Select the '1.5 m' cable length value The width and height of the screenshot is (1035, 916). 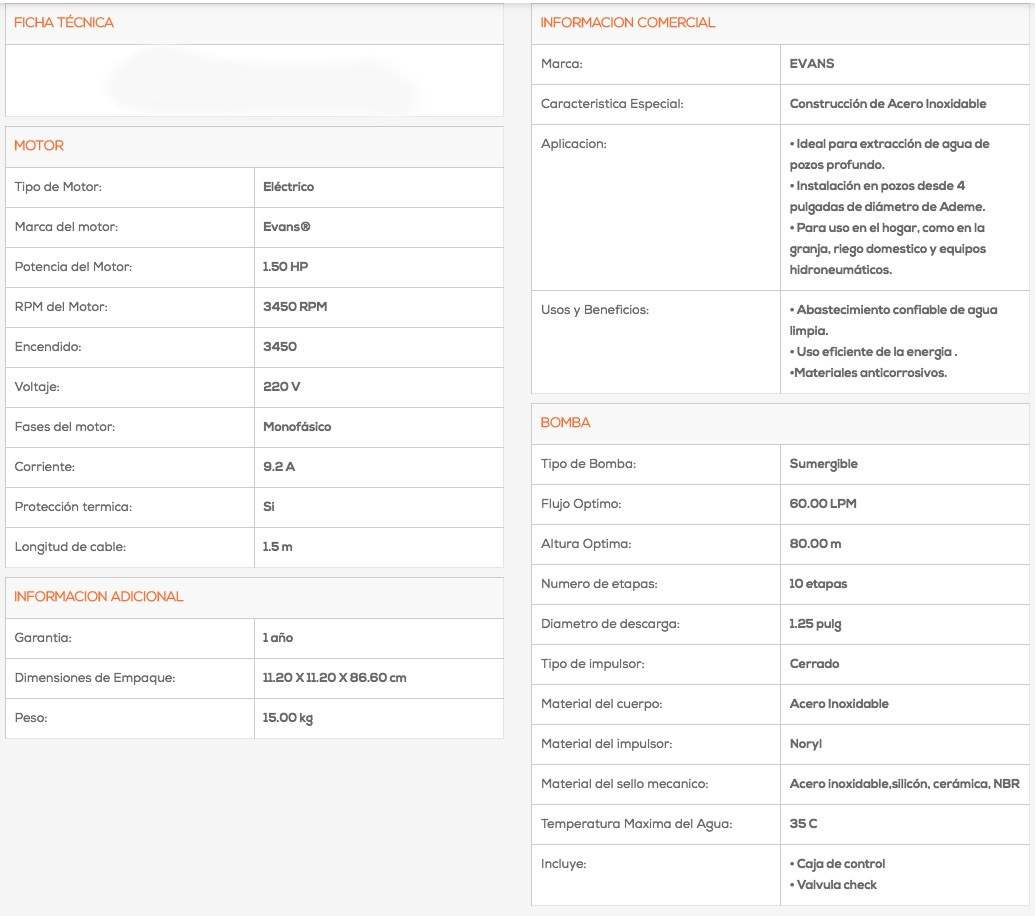(277, 547)
